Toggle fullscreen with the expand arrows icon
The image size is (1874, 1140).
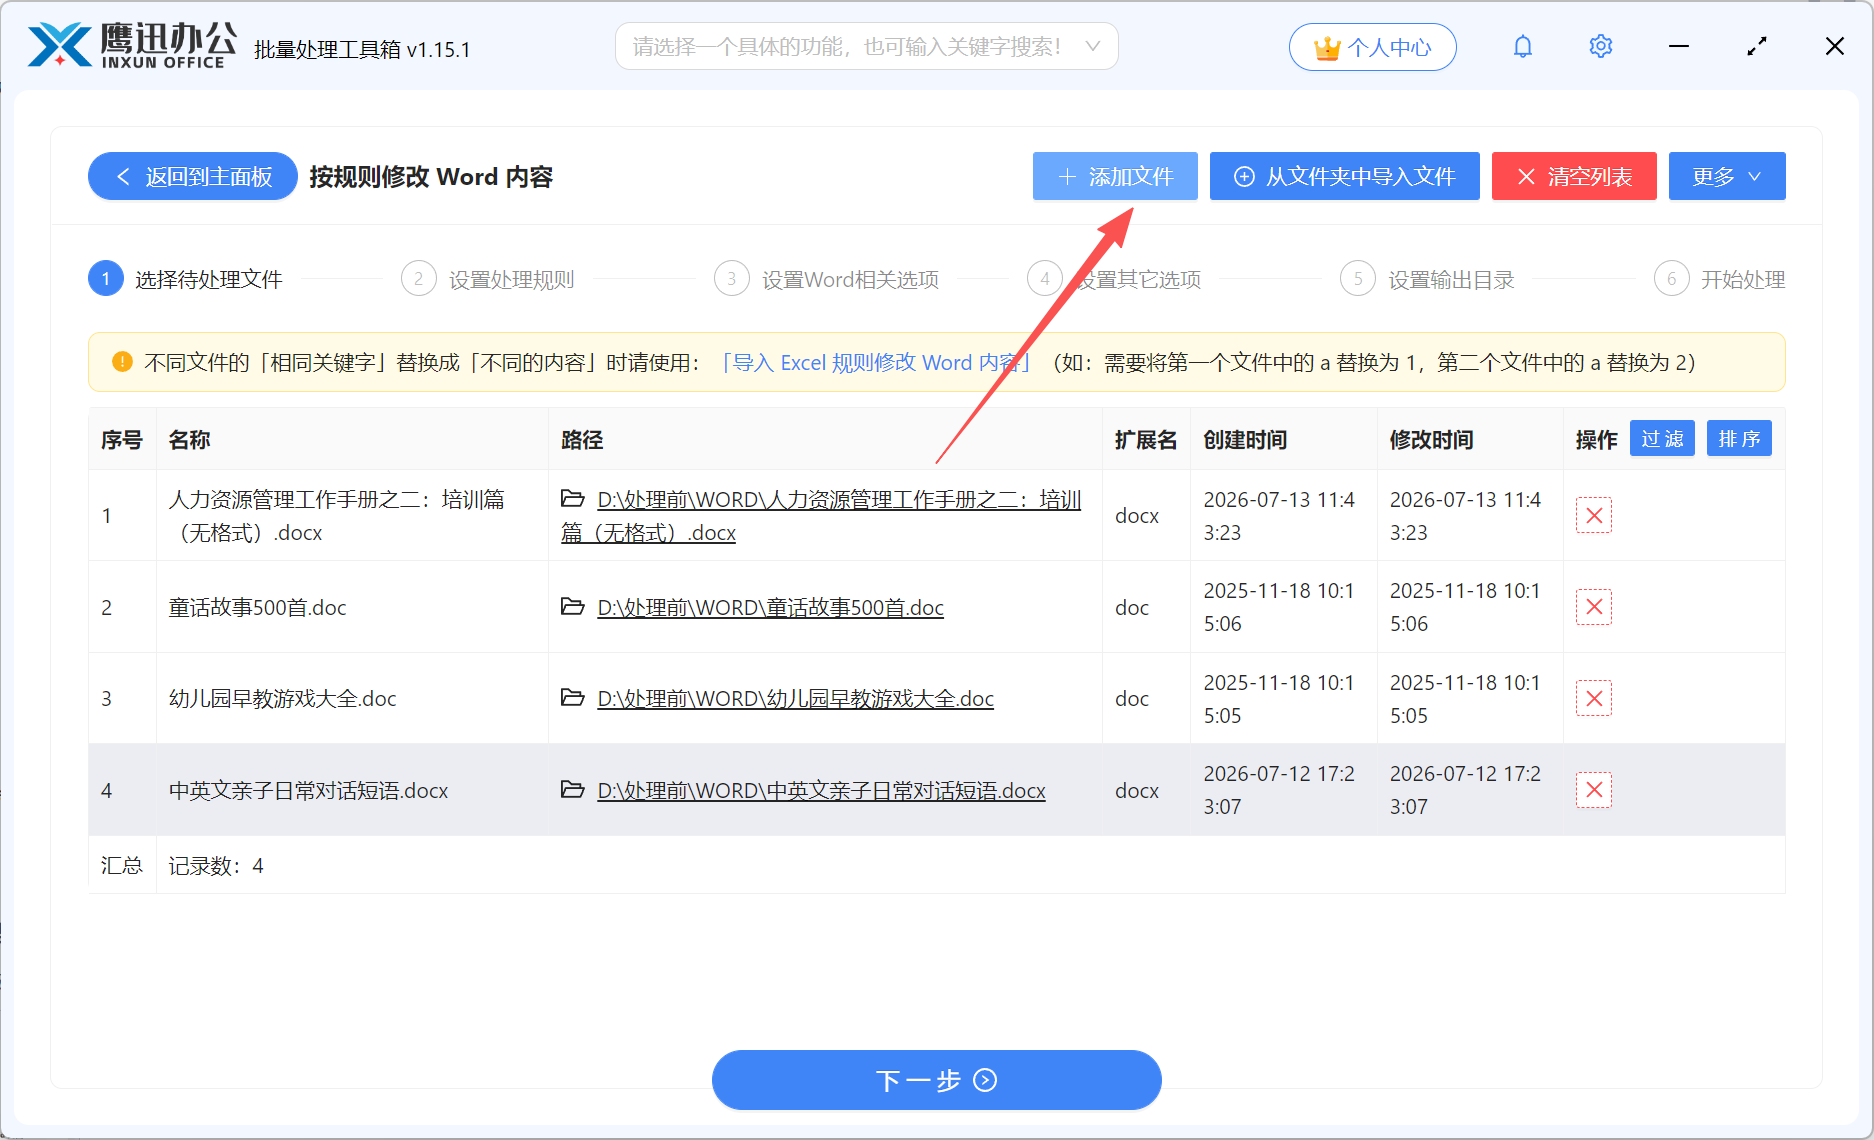point(1757,47)
